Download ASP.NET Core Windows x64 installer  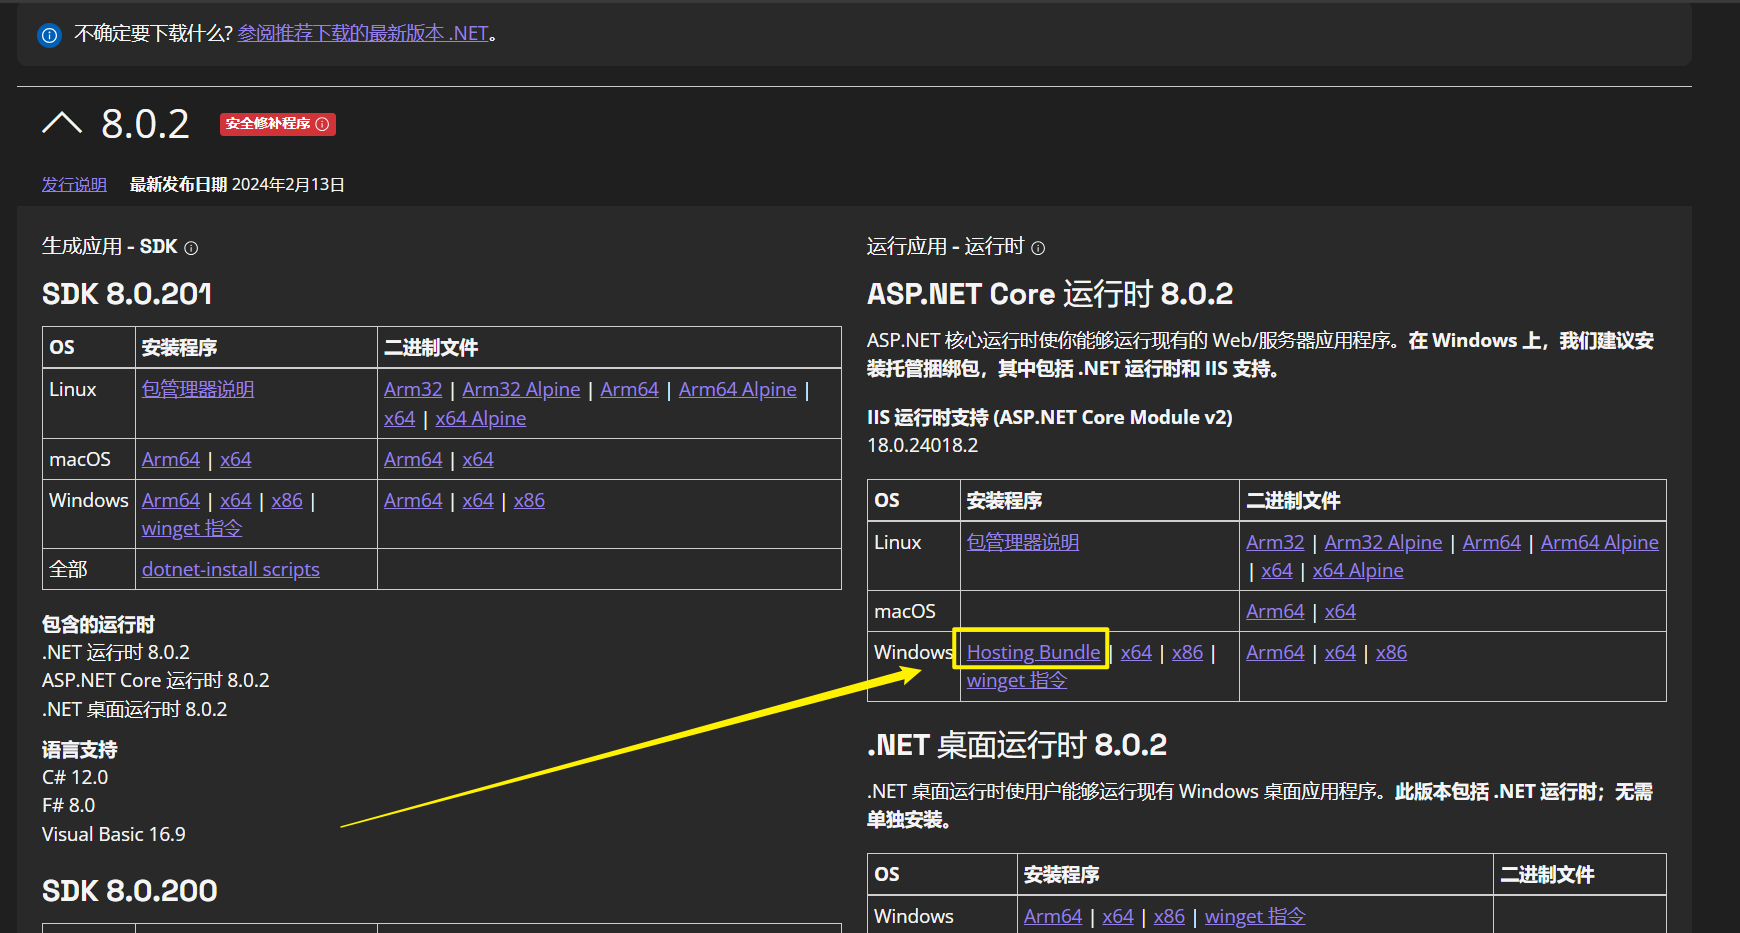pyautogui.click(x=1136, y=652)
